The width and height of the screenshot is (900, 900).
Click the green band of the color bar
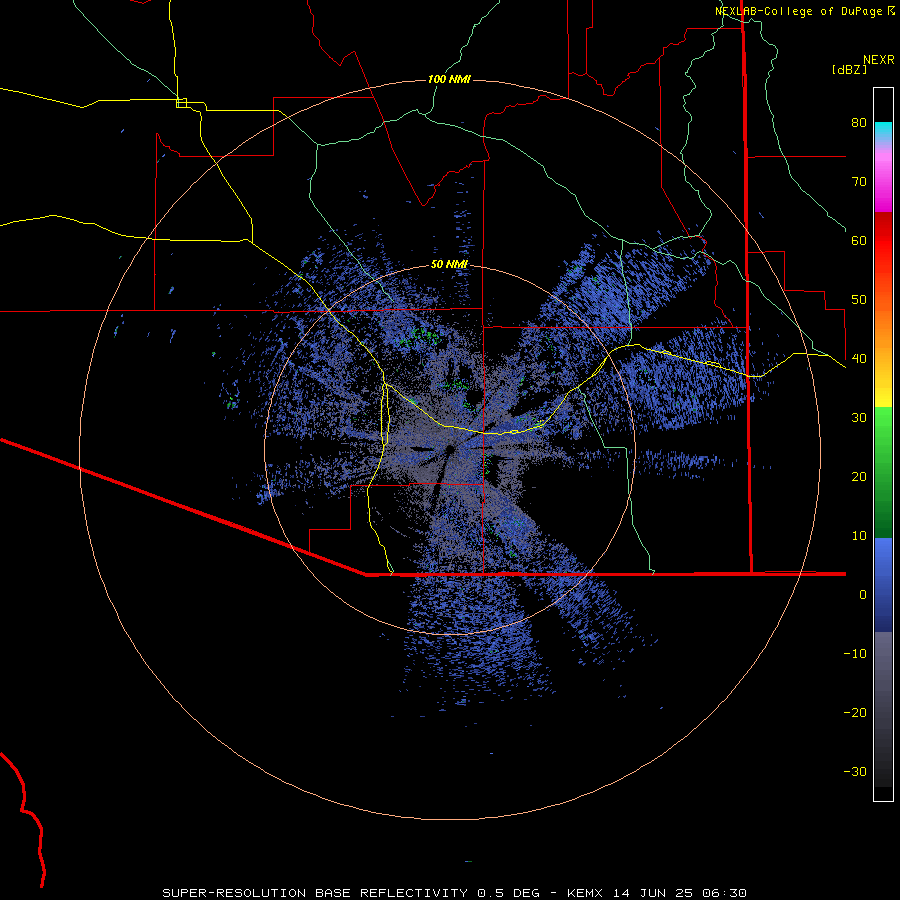[x=883, y=472]
